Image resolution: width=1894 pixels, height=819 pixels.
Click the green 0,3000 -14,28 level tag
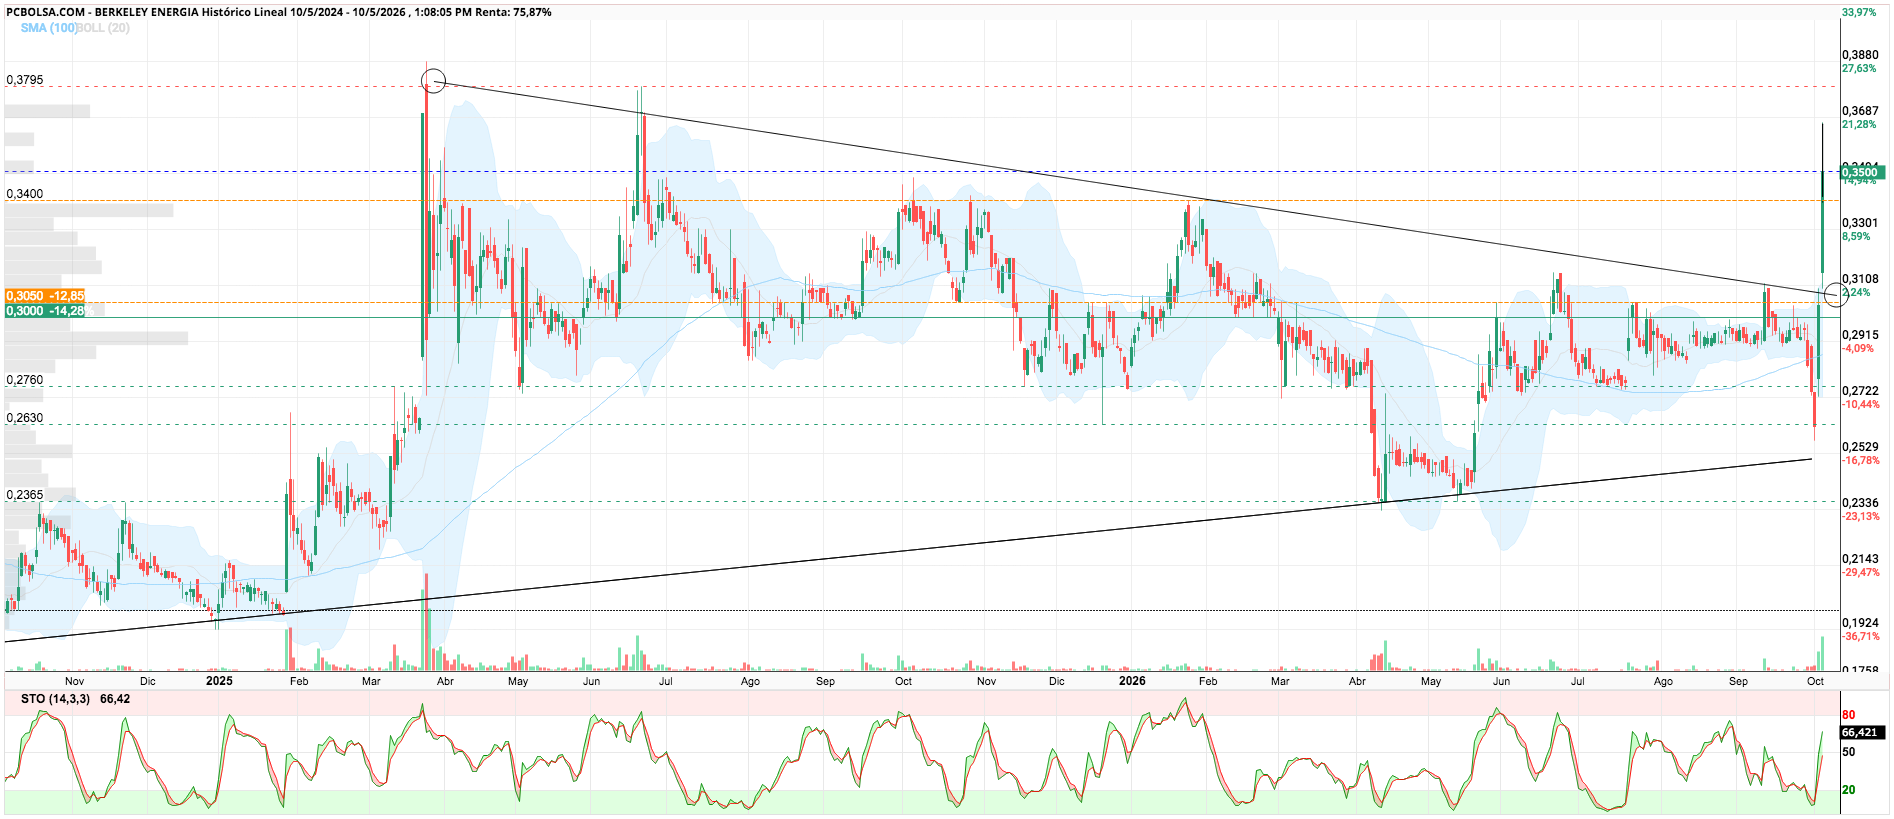coord(45,311)
